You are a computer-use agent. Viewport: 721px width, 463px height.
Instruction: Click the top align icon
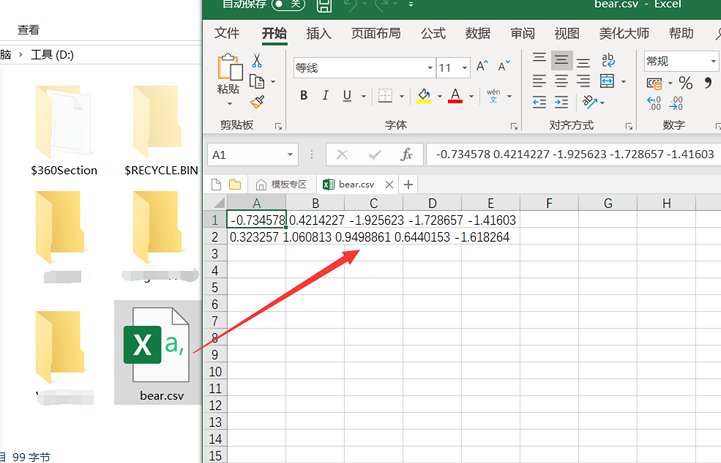point(539,58)
